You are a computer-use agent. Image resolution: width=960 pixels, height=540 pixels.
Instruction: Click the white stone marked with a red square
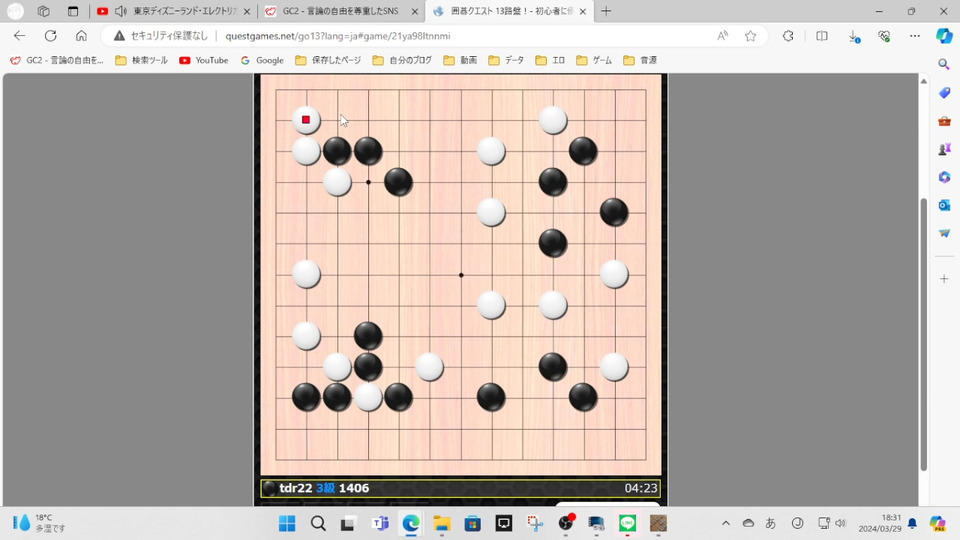tap(306, 120)
